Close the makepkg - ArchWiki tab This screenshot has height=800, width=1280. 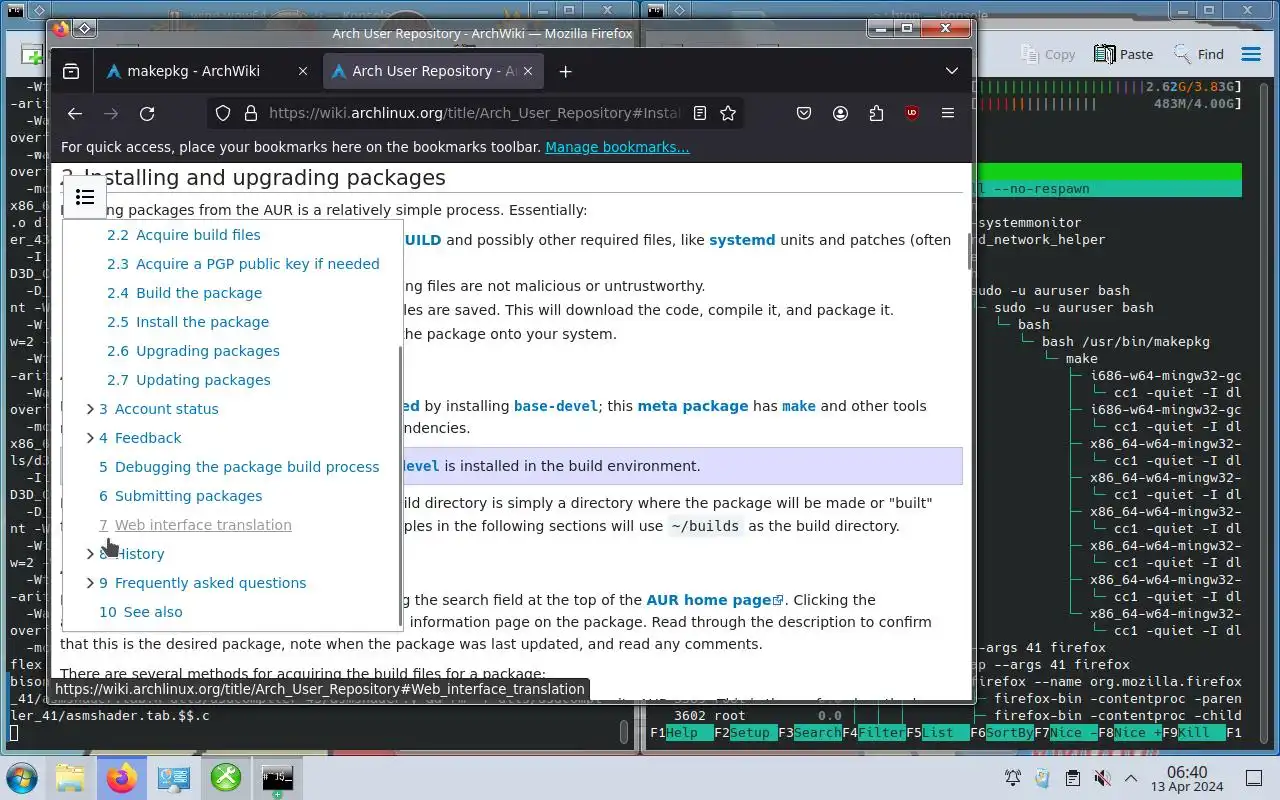point(303,71)
